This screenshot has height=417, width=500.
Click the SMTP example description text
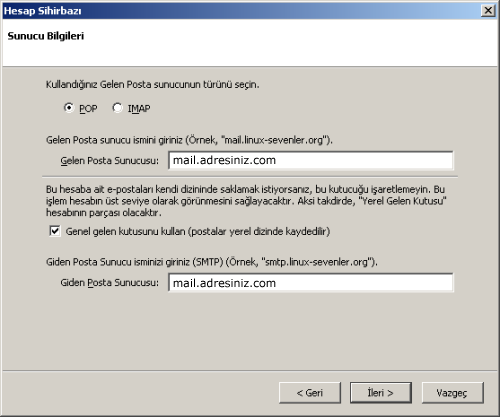pyautogui.click(x=212, y=262)
